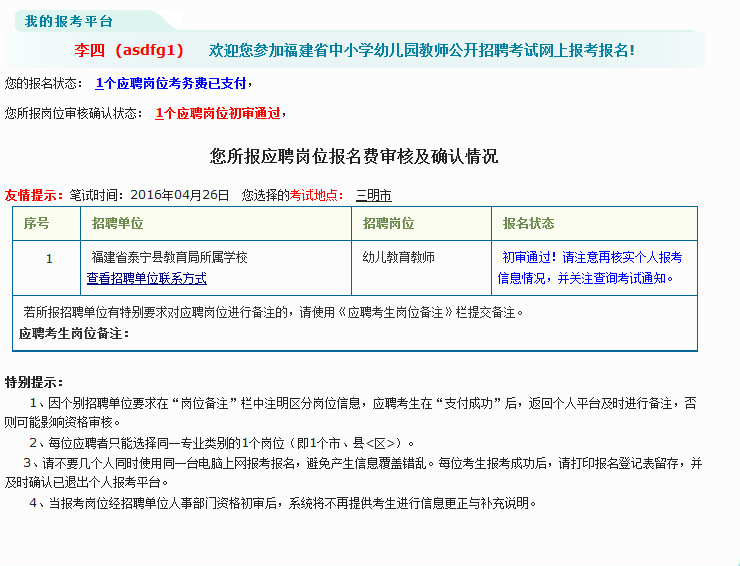The height and width of the screenshot is (566, 740).
Task: Click the 特别提示 heading
Action: pos(34,382)
